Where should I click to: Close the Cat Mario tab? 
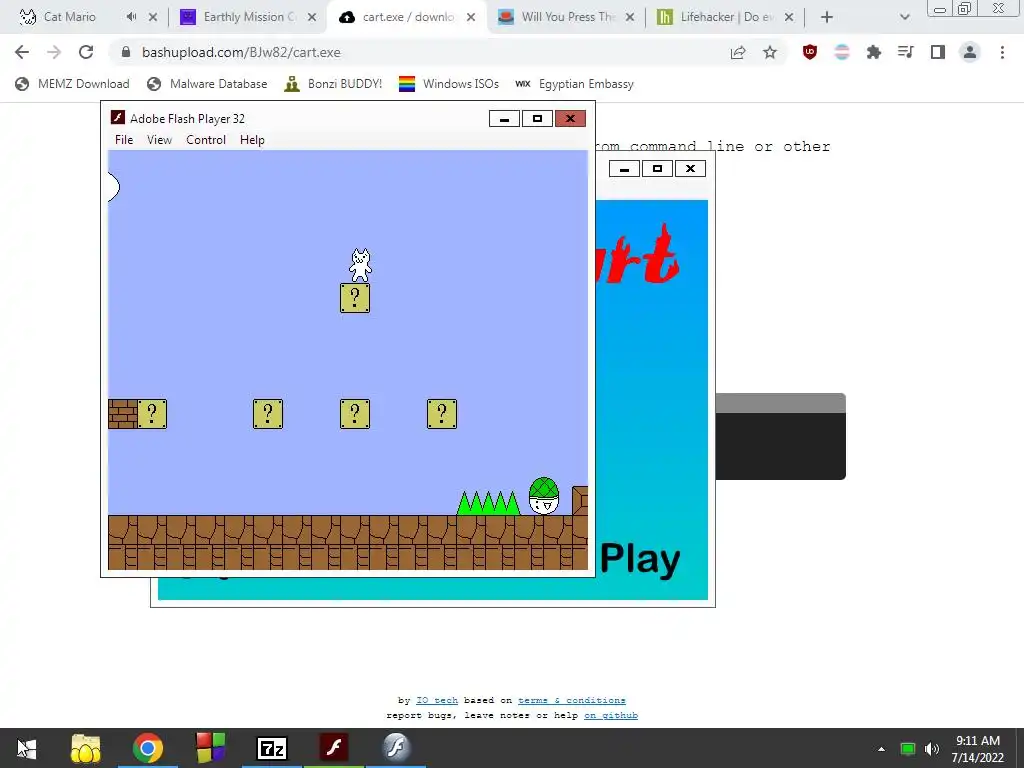(x=153, y=17)
